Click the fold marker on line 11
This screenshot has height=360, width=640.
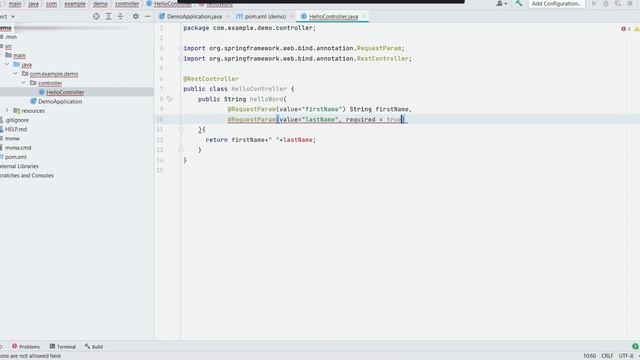tap(180, 129)
